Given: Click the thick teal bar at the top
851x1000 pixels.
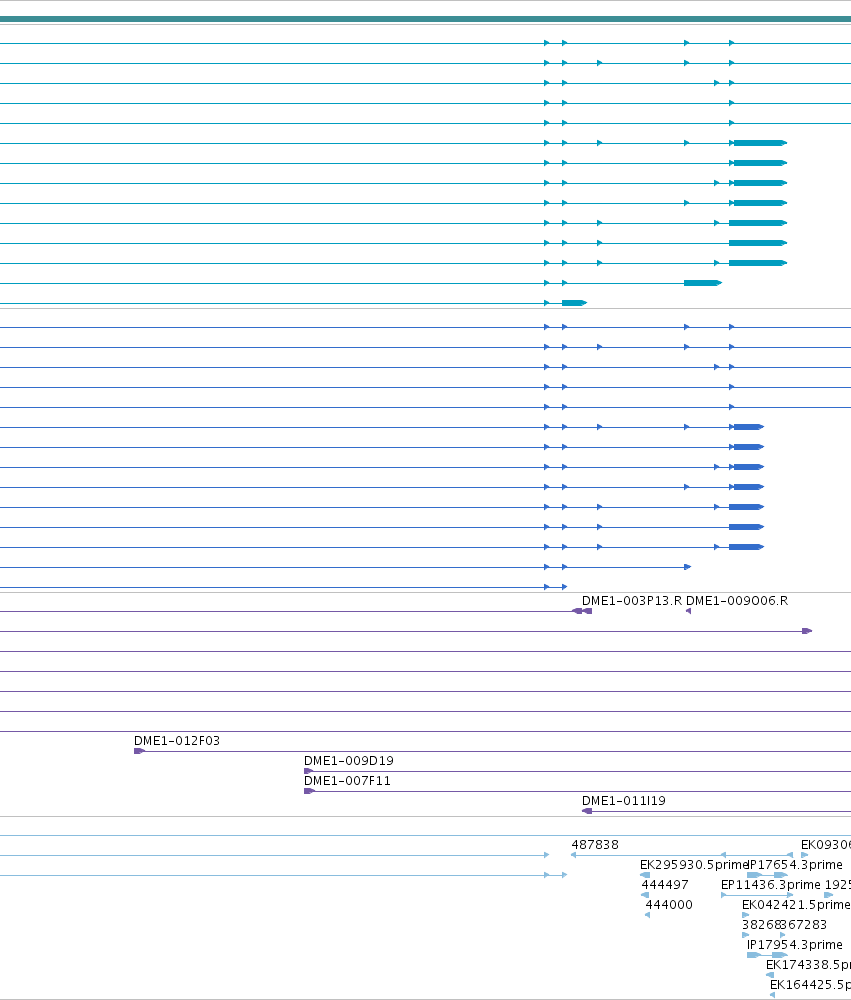Looking at the screenshot, I should pos(426,19).
